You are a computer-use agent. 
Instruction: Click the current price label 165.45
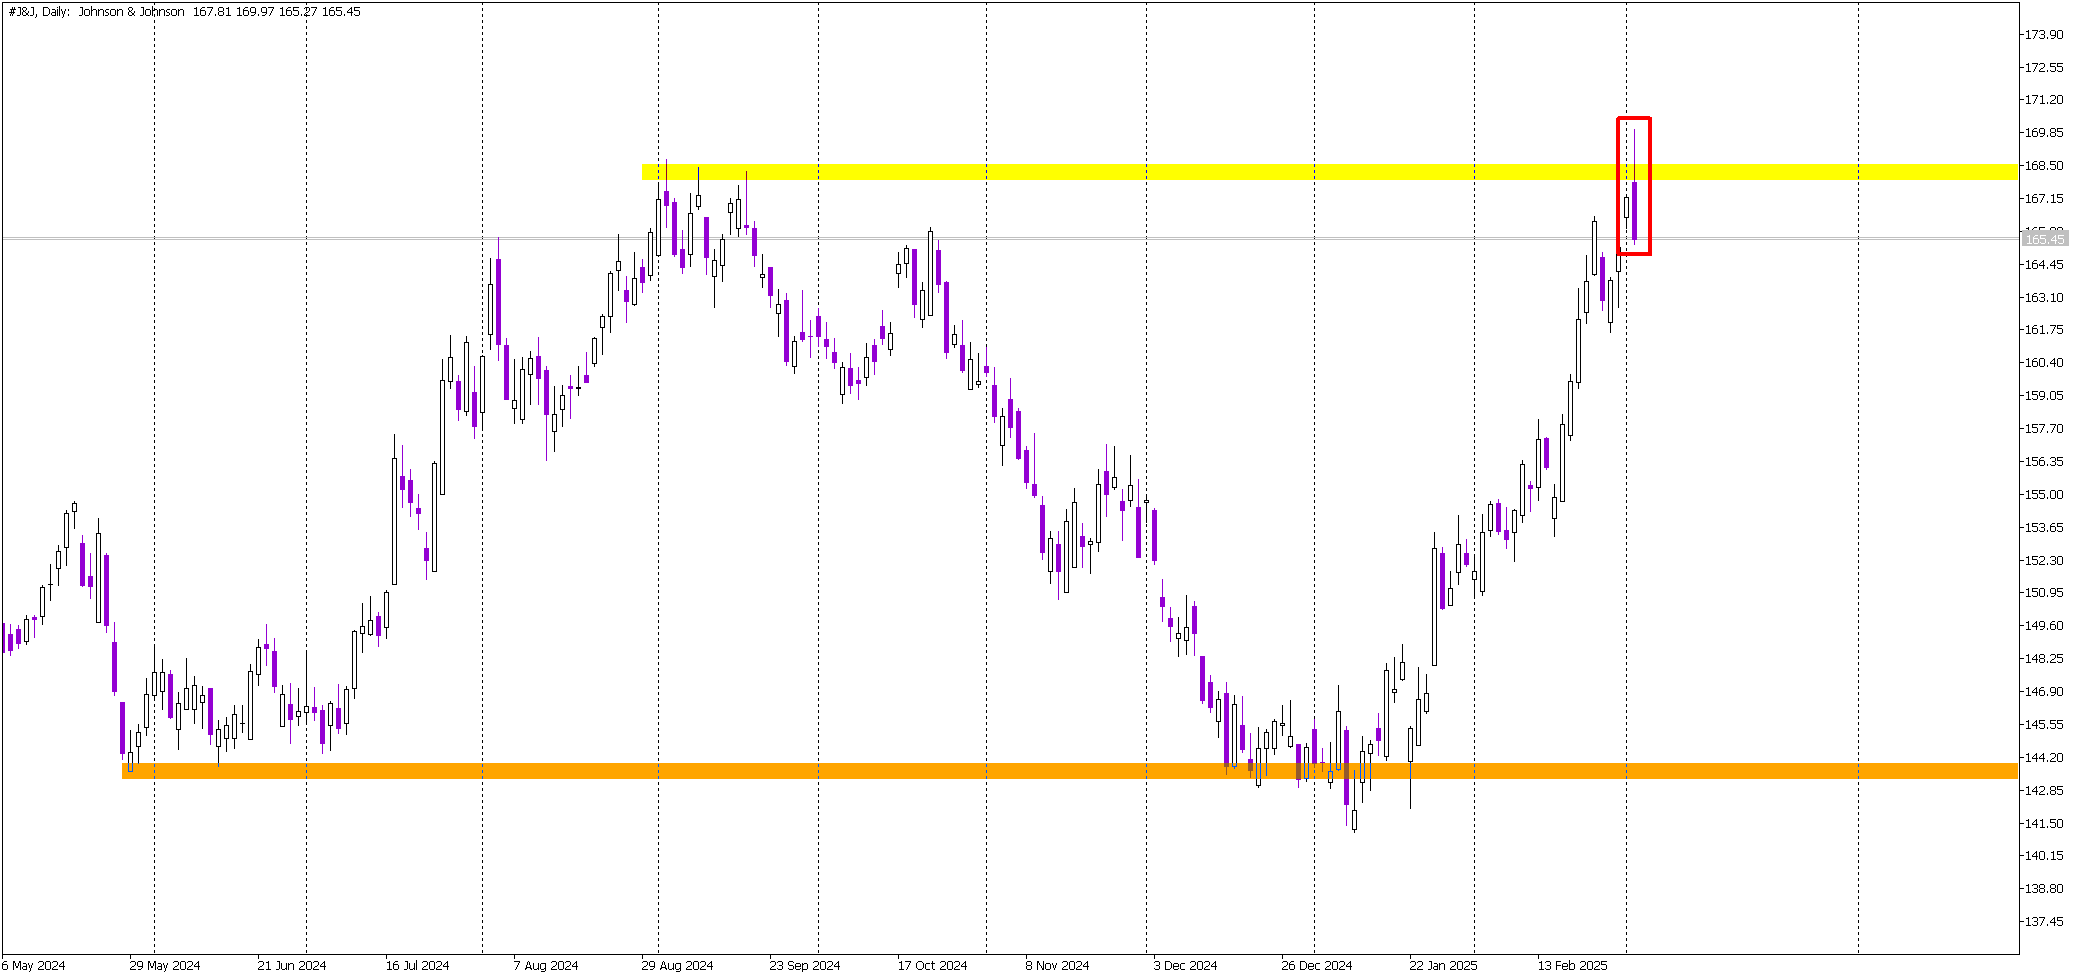2044,239
